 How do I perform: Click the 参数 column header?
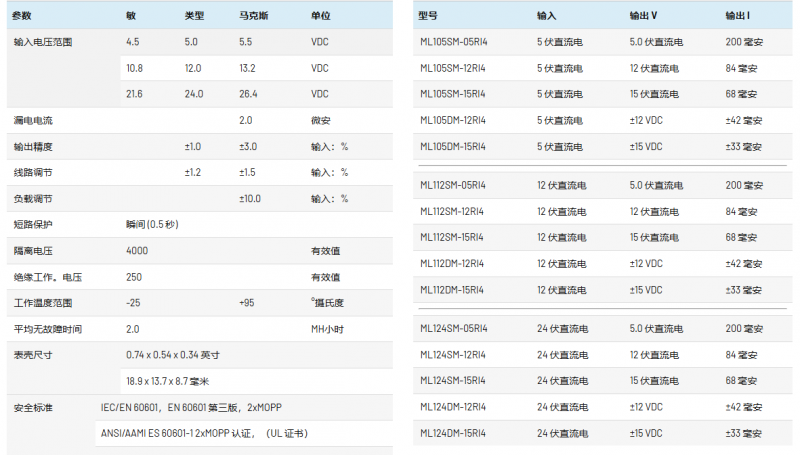point(23,16)
